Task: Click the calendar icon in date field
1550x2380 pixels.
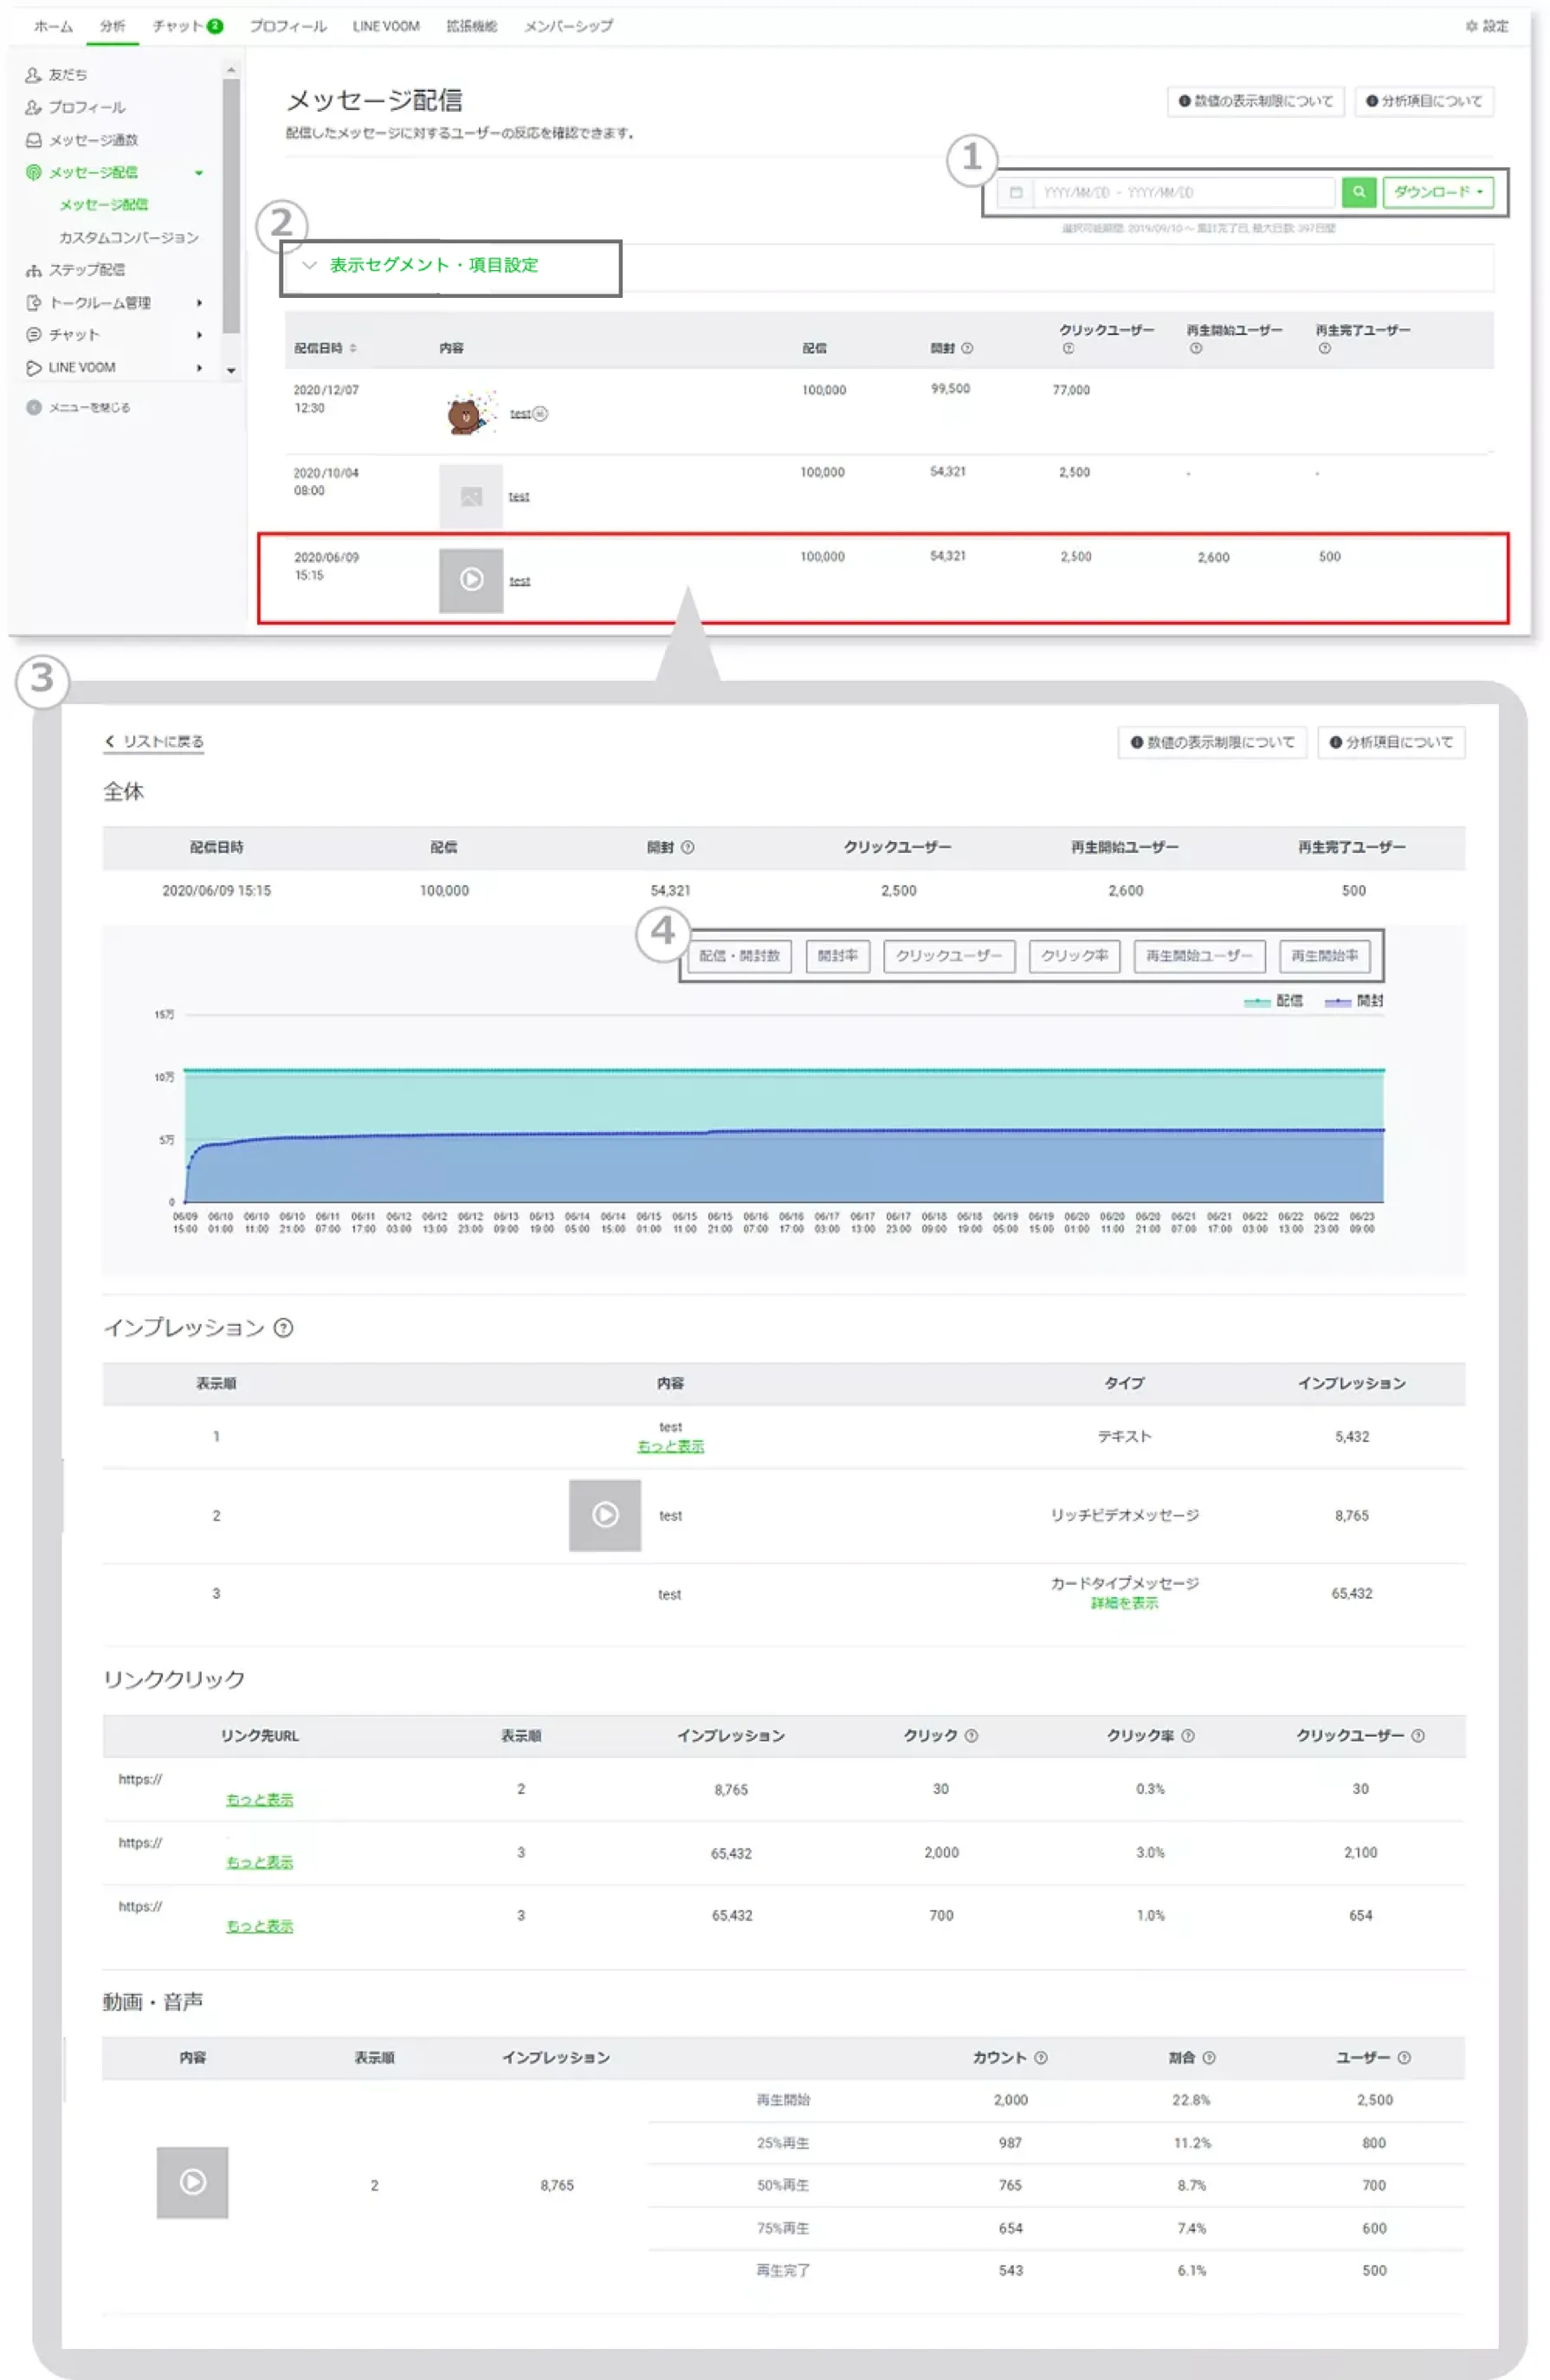Action: point(1015,192)
